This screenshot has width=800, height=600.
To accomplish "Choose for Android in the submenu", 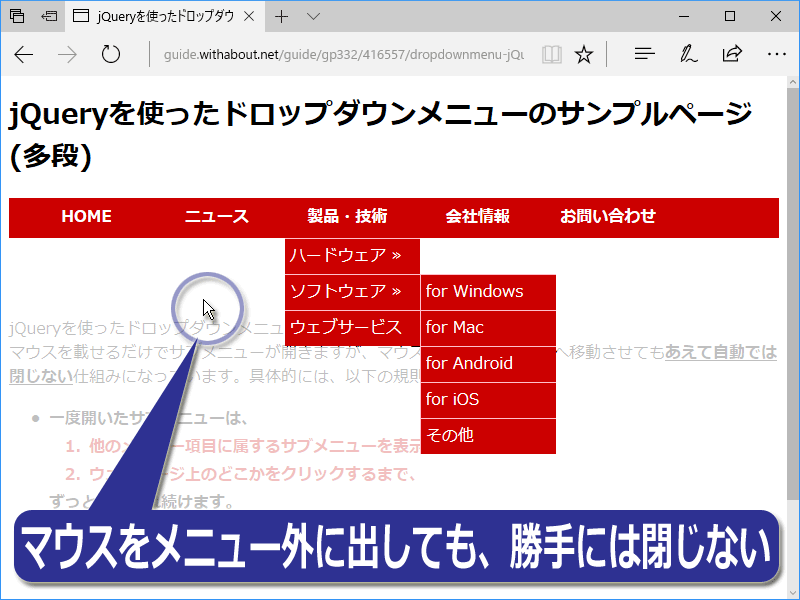I will tap(487, 364).
